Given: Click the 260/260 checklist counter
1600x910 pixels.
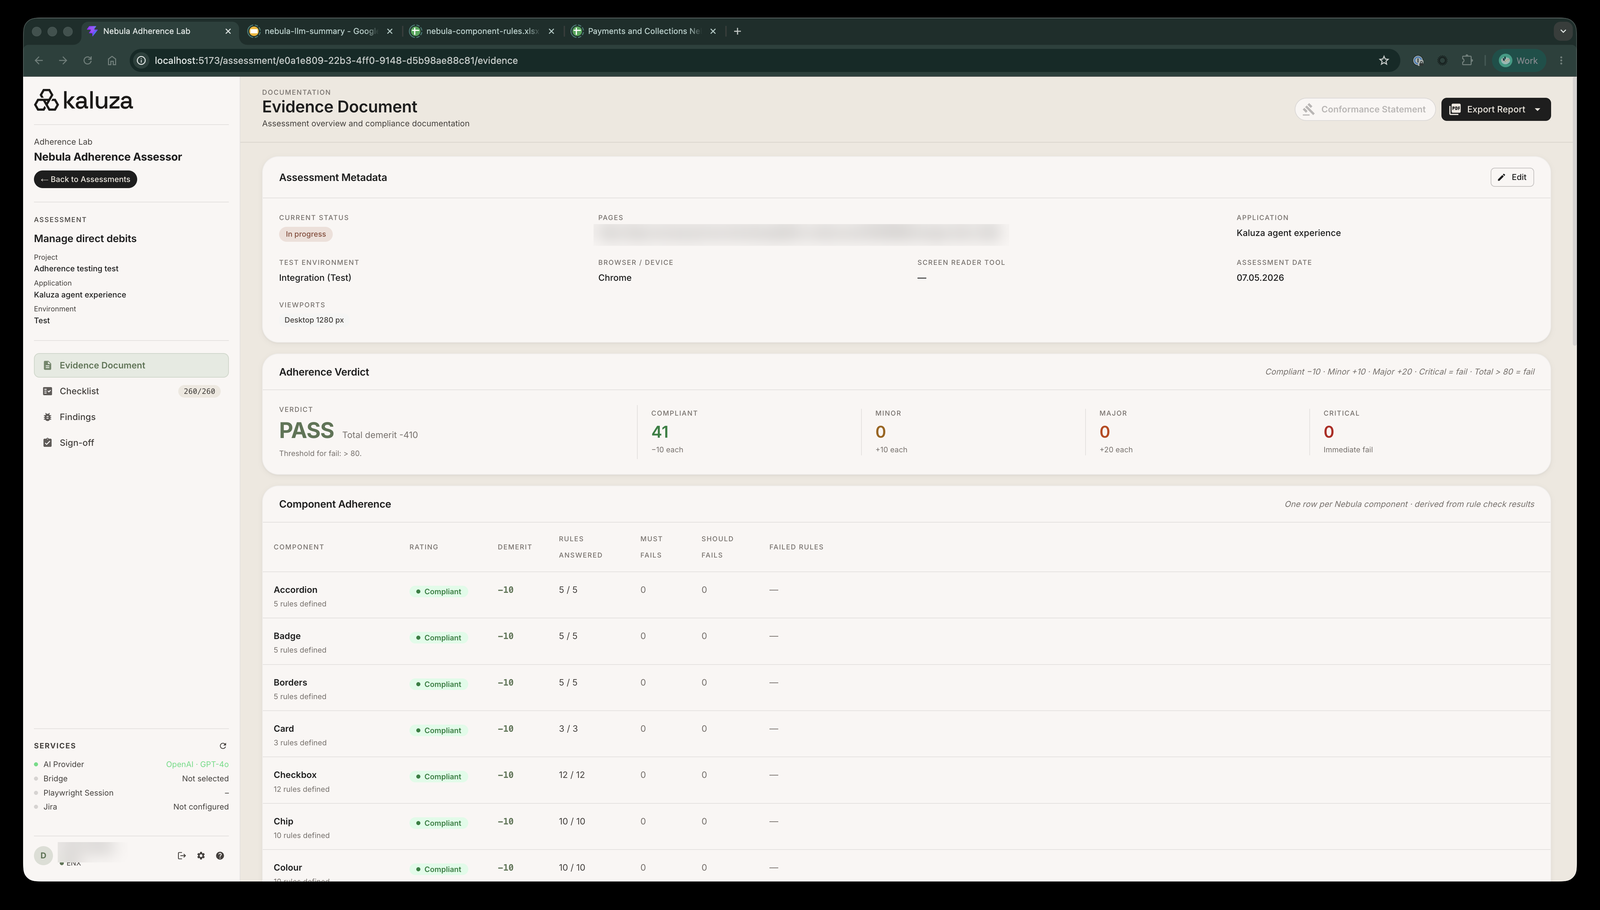Looking at the screenshot, I should [x=200, y=391].
